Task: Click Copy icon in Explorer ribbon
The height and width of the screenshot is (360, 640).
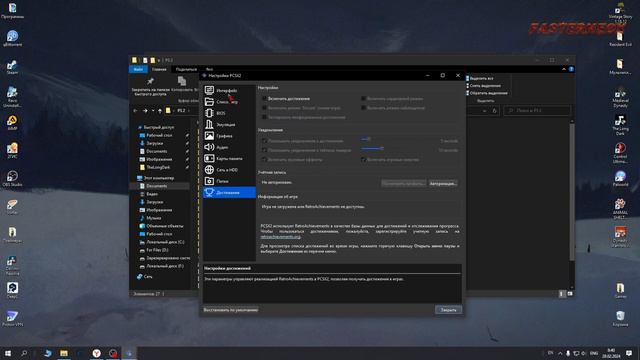Action: pos(182,84)
